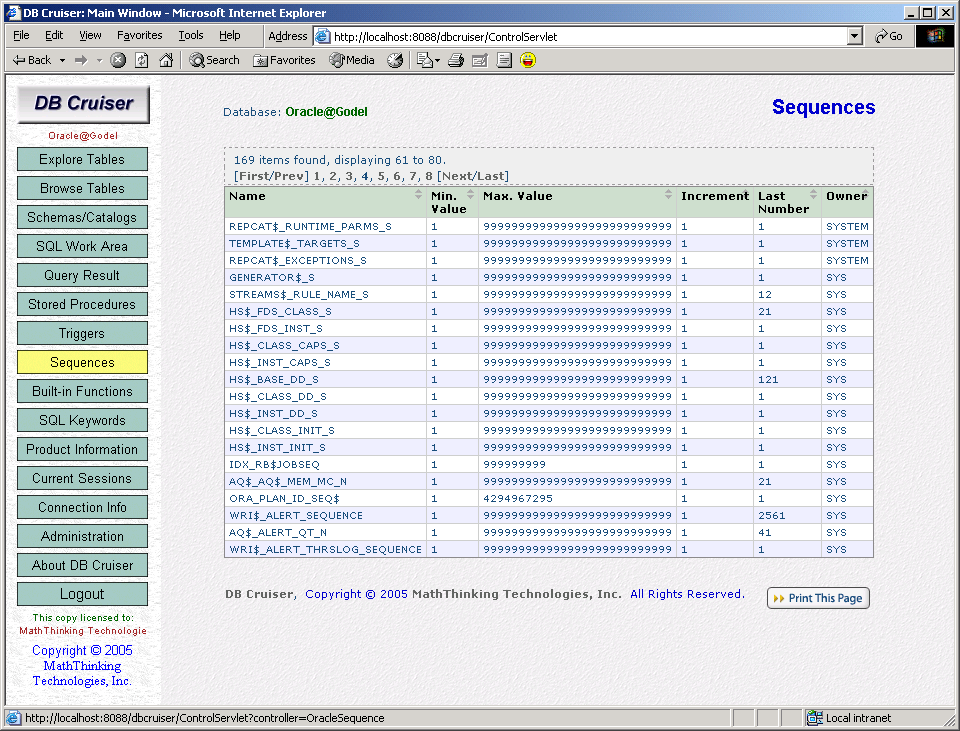Sort by Max. Value column arrows
960x731 pixels.
[x=668, y=196]
